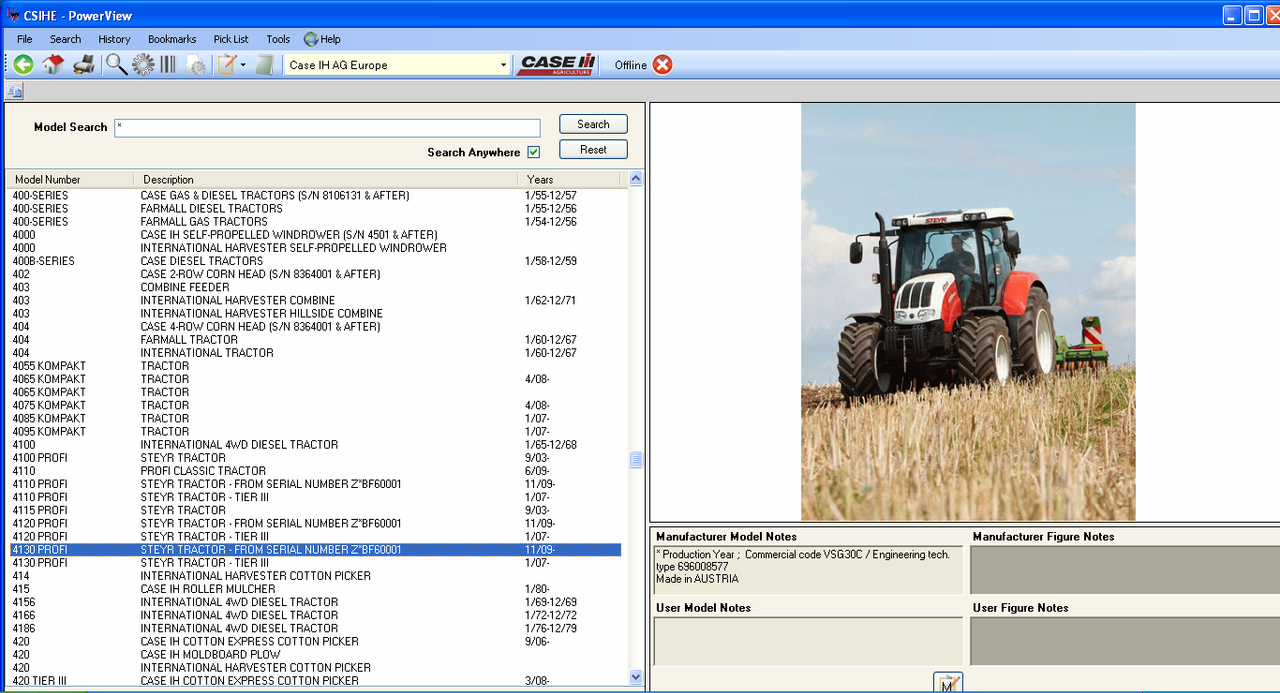Click the barcode-style toolbar icon
This screenshot has width=1280, height=693.
pos(168,65)
